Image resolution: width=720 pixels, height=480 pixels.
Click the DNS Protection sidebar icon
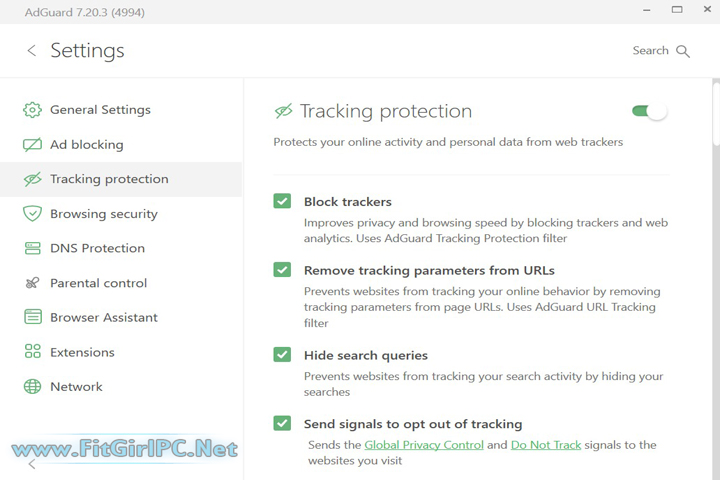(33, 248)
